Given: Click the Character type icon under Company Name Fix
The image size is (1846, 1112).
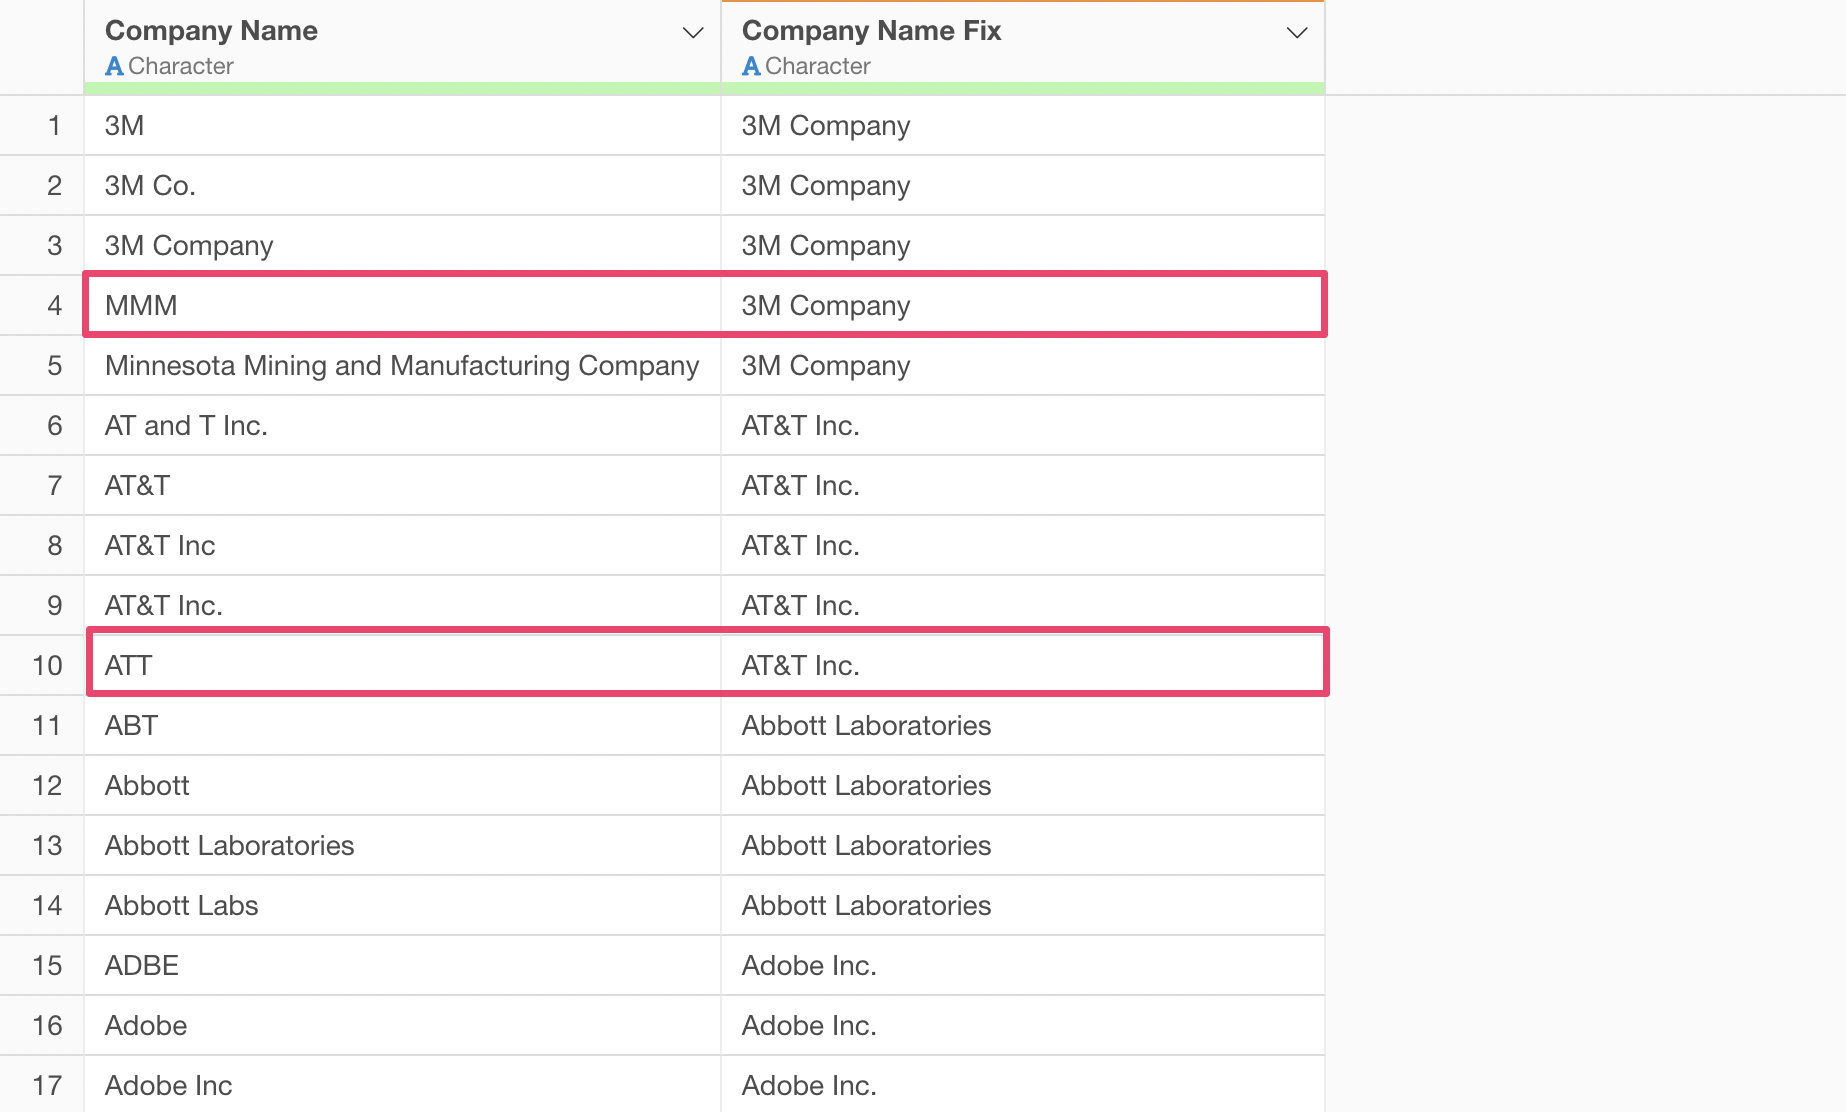Looking at the screenshot, I should click(x=751, y=66).
